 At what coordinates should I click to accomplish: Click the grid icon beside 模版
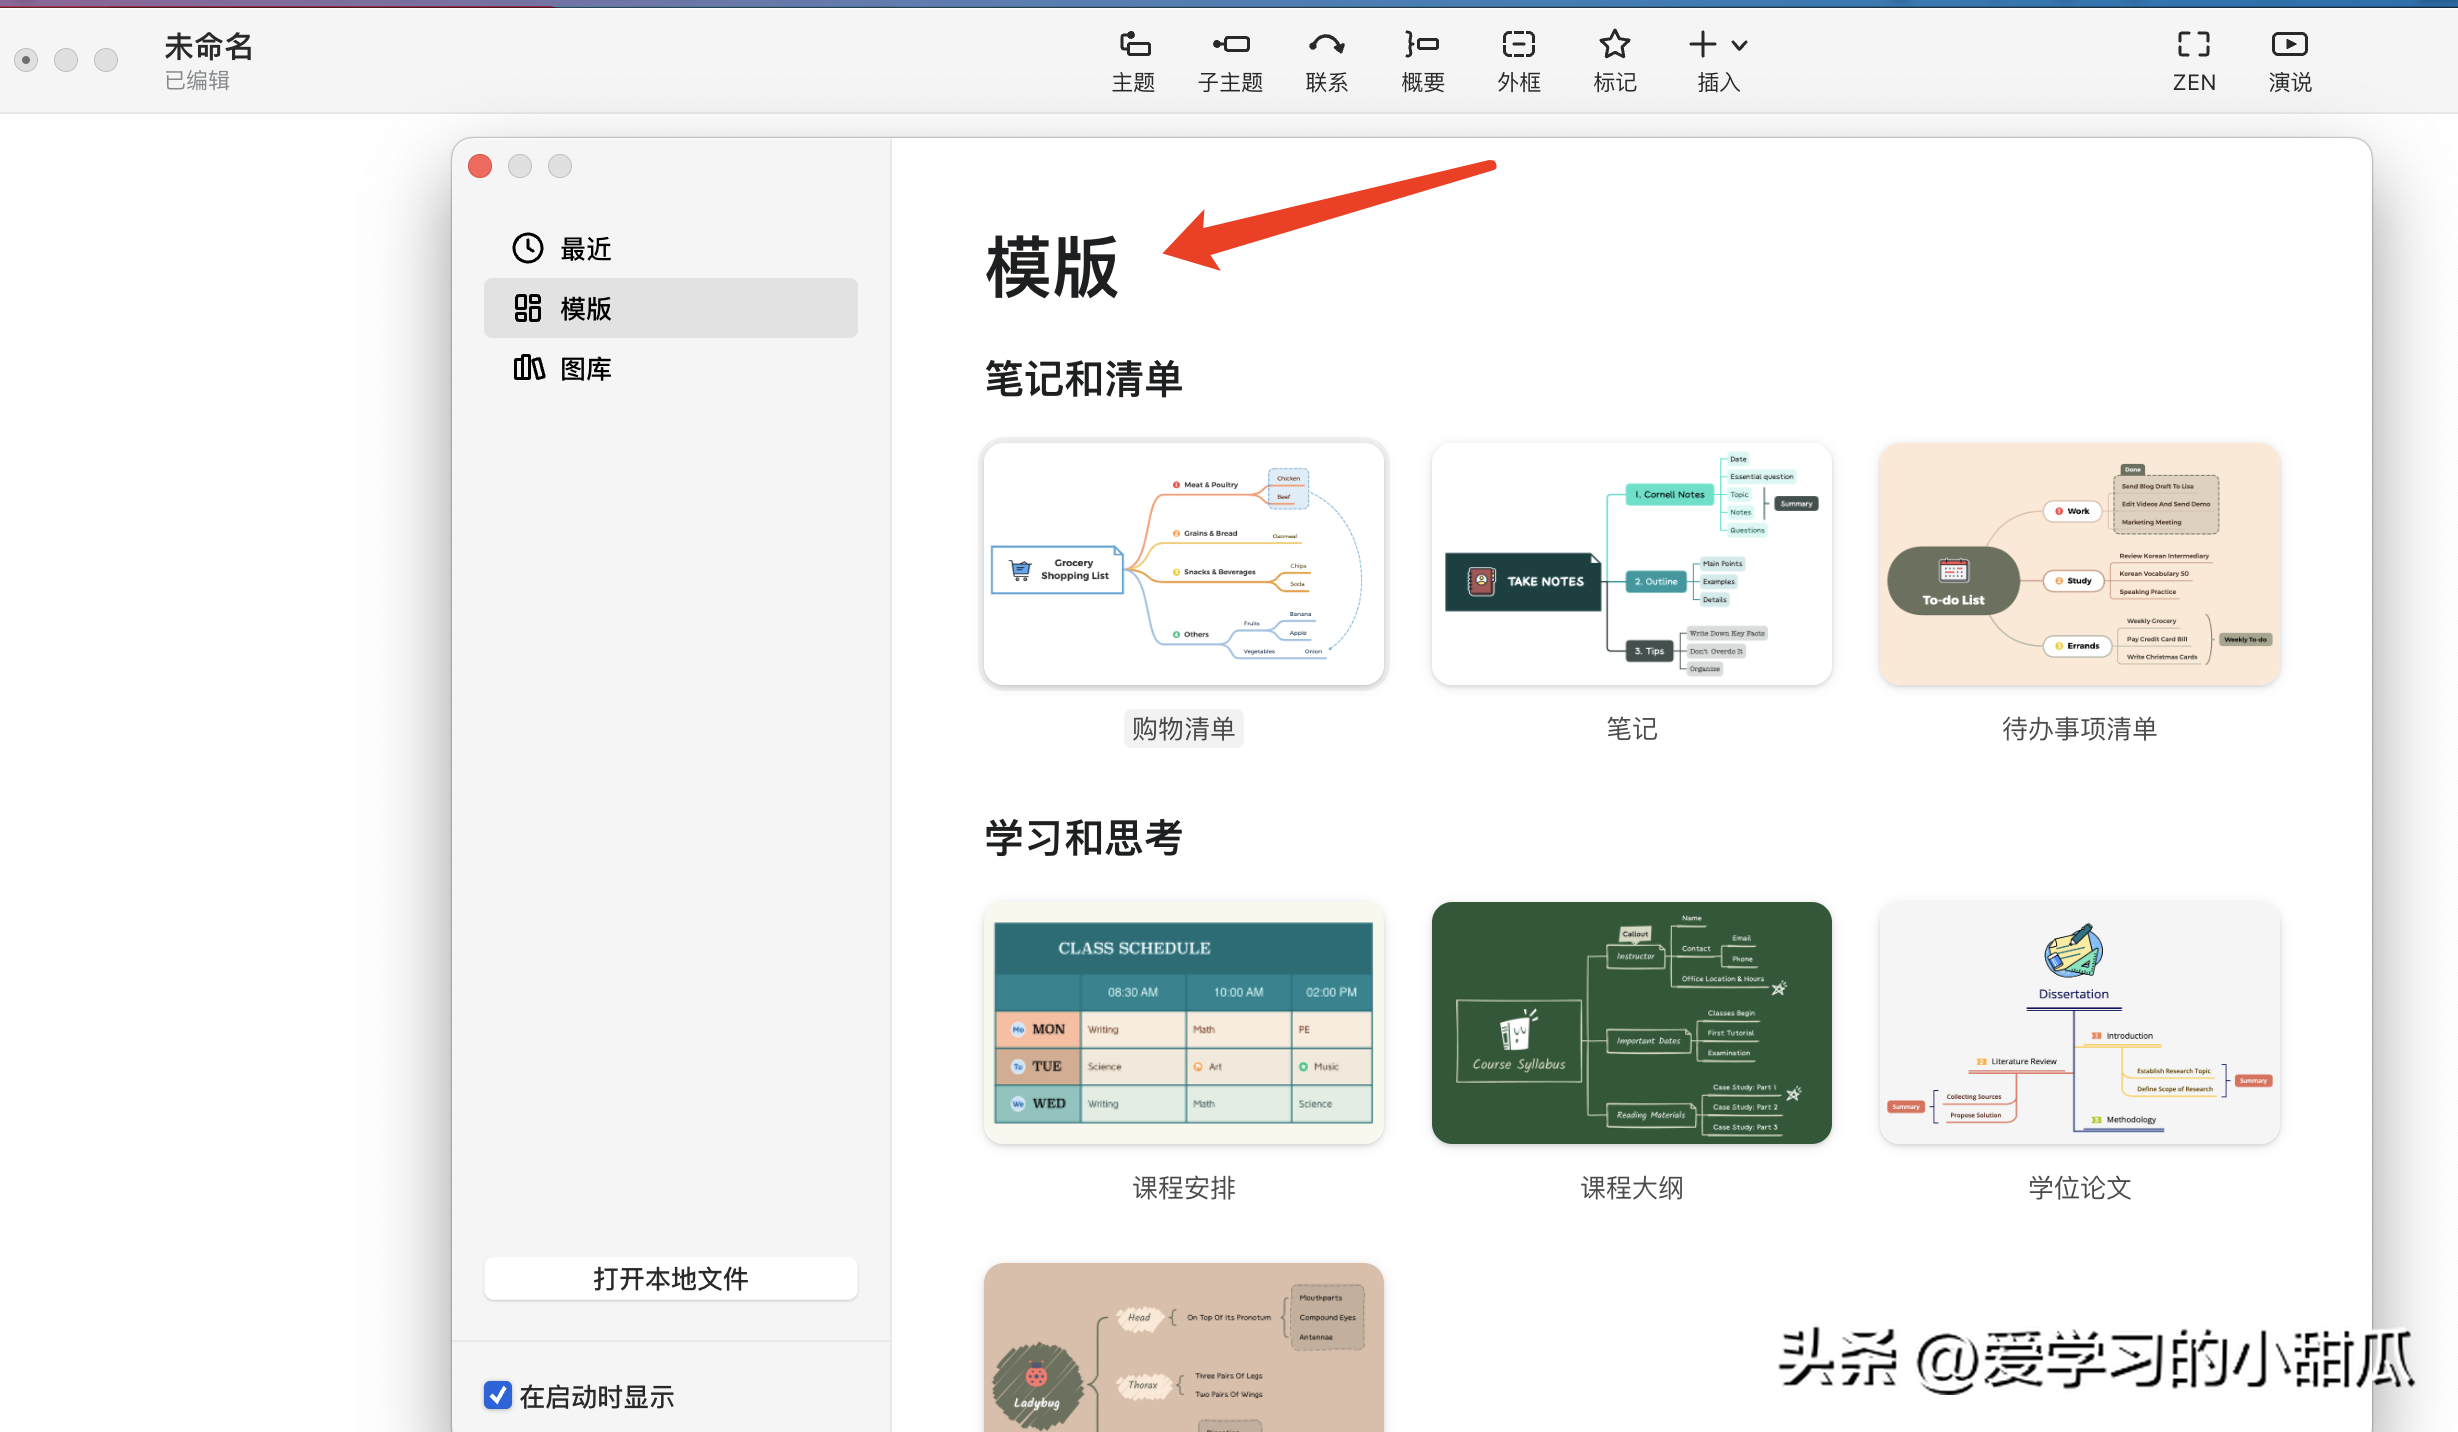click(528, 308)
